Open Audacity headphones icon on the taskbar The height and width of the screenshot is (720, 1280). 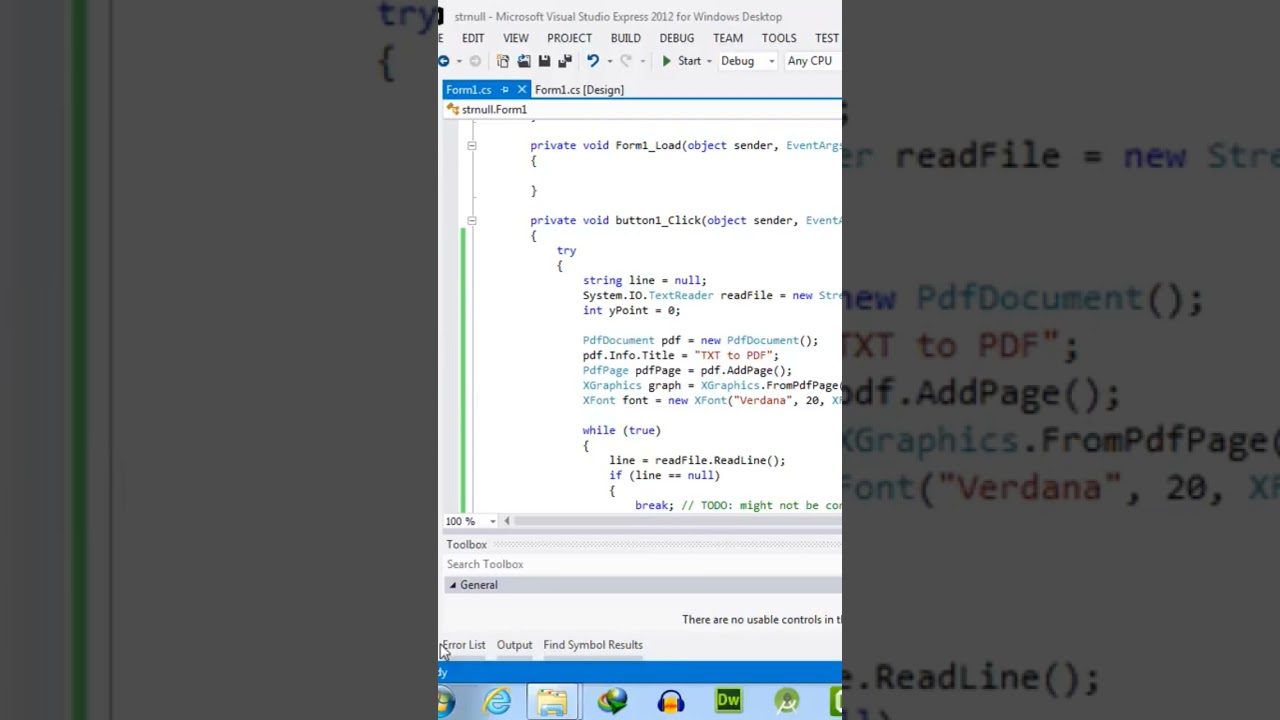click(671, 702)
